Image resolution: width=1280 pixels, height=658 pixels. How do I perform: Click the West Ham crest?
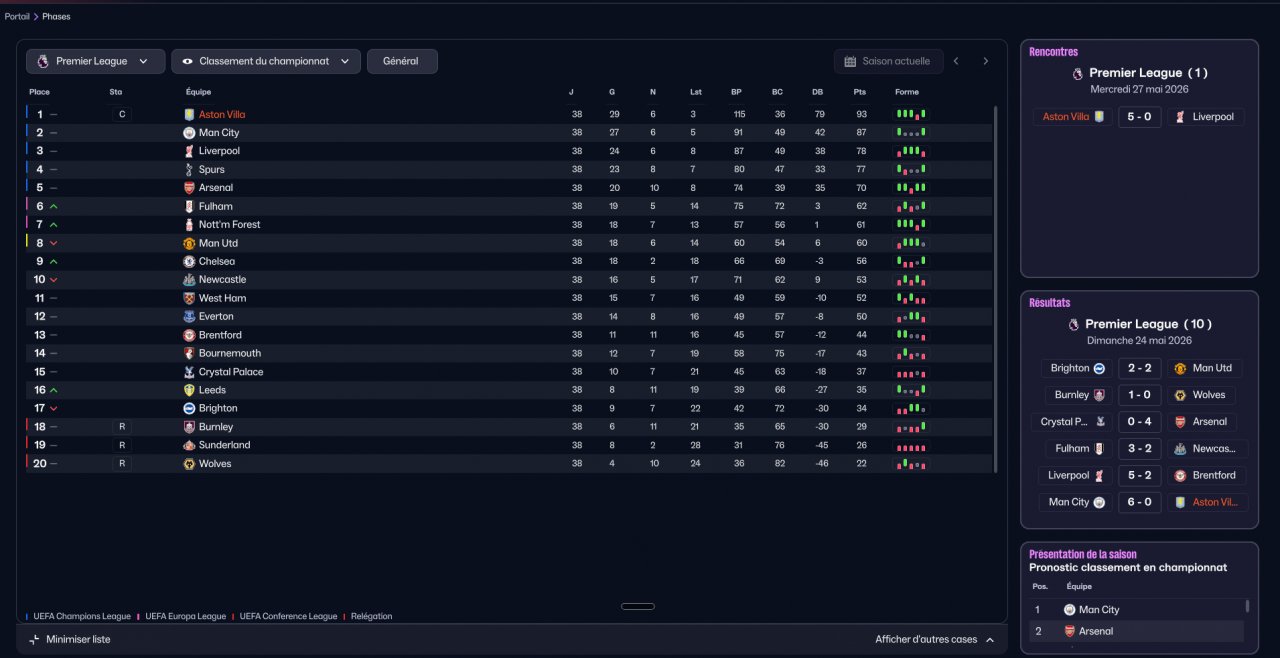[189, 298]
